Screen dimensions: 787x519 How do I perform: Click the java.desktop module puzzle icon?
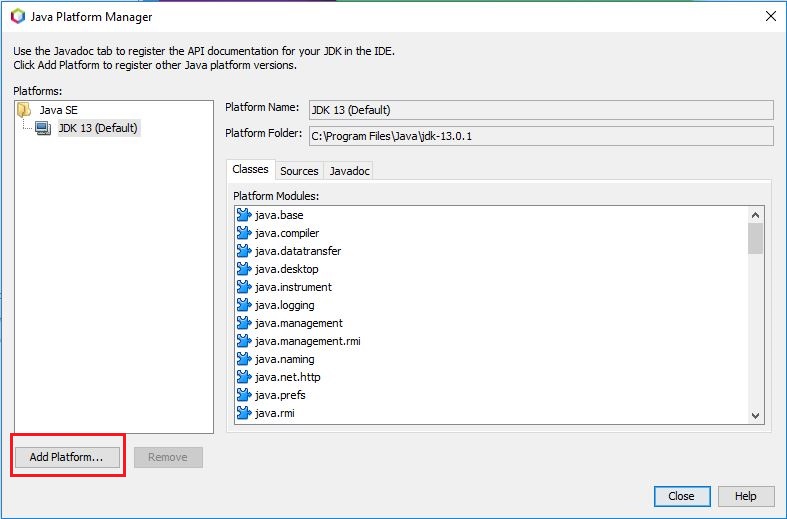pos(243,269)
